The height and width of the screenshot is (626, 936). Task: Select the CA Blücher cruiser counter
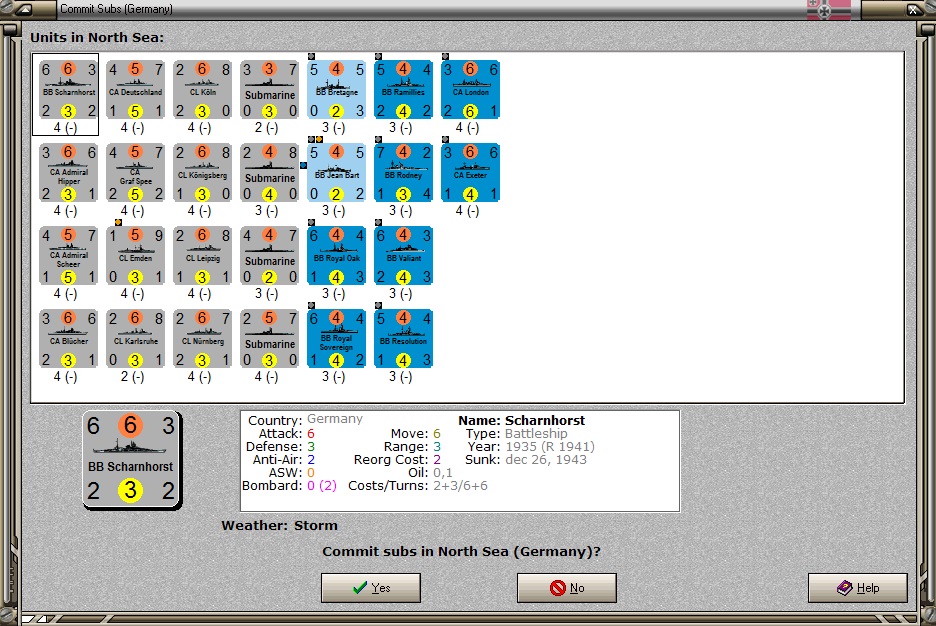click(68, 338)
